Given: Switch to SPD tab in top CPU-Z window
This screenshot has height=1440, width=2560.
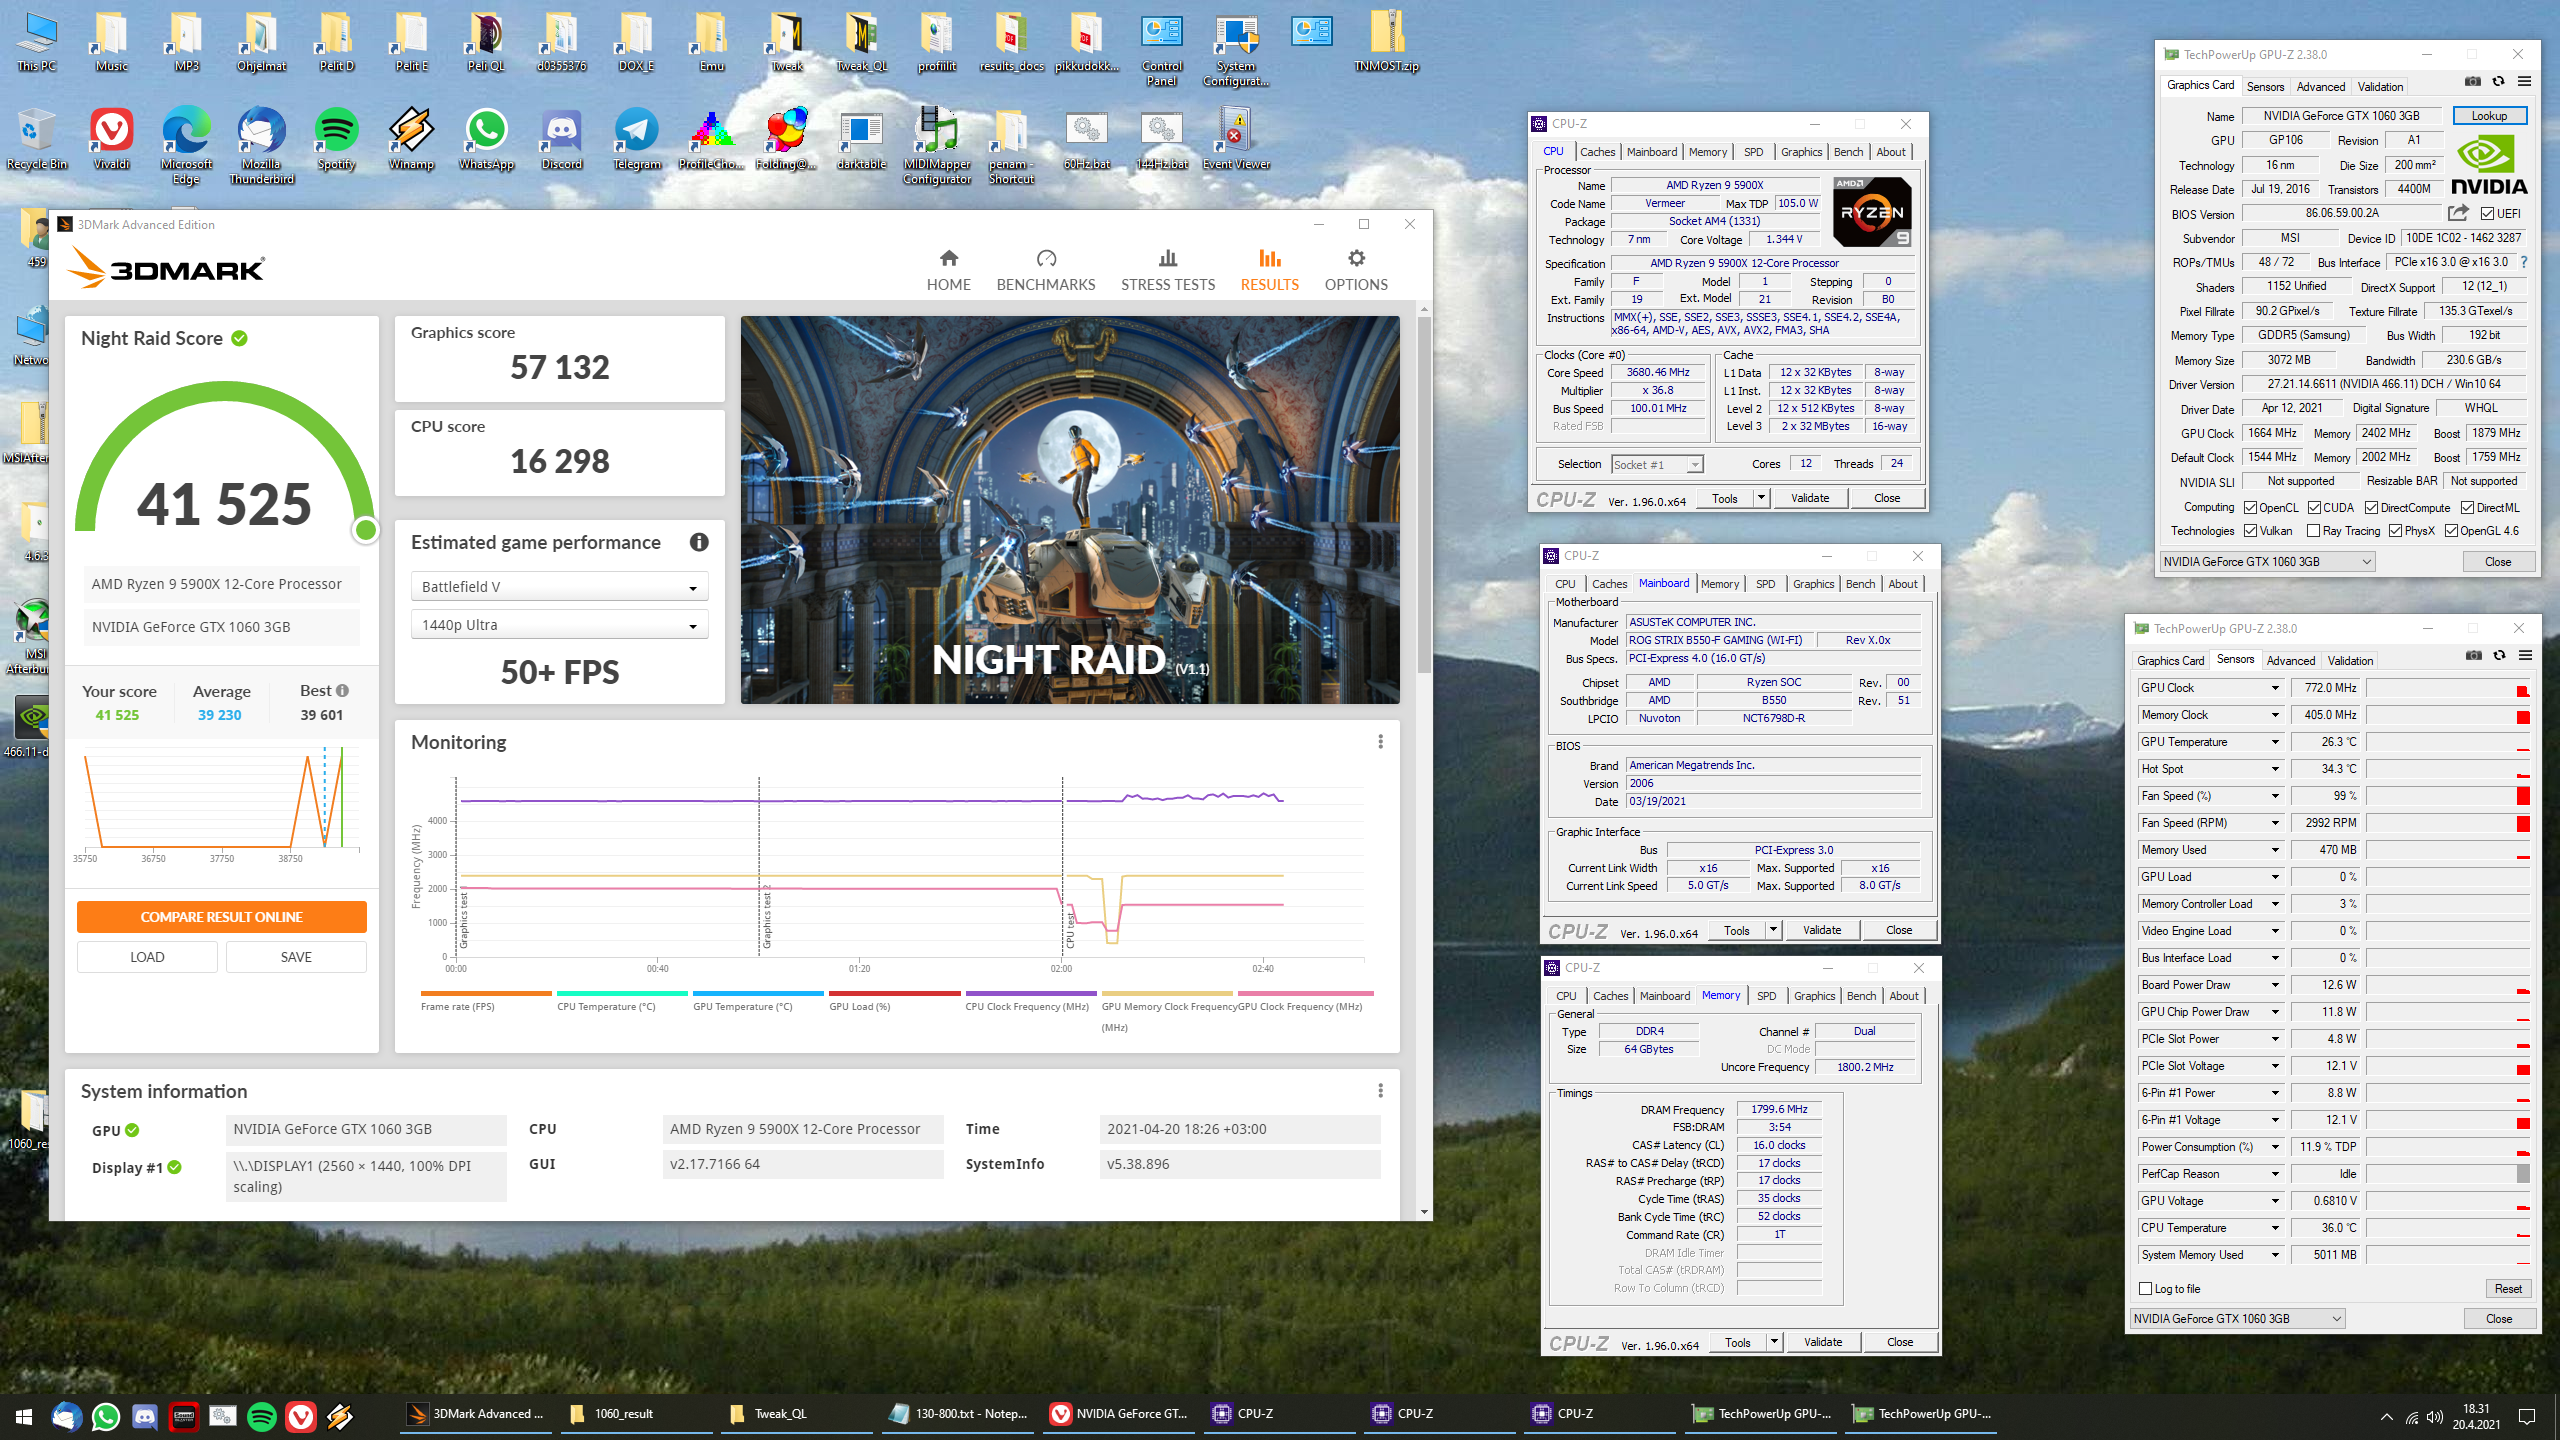Looking at the screenshot, I should (1754, 152).
